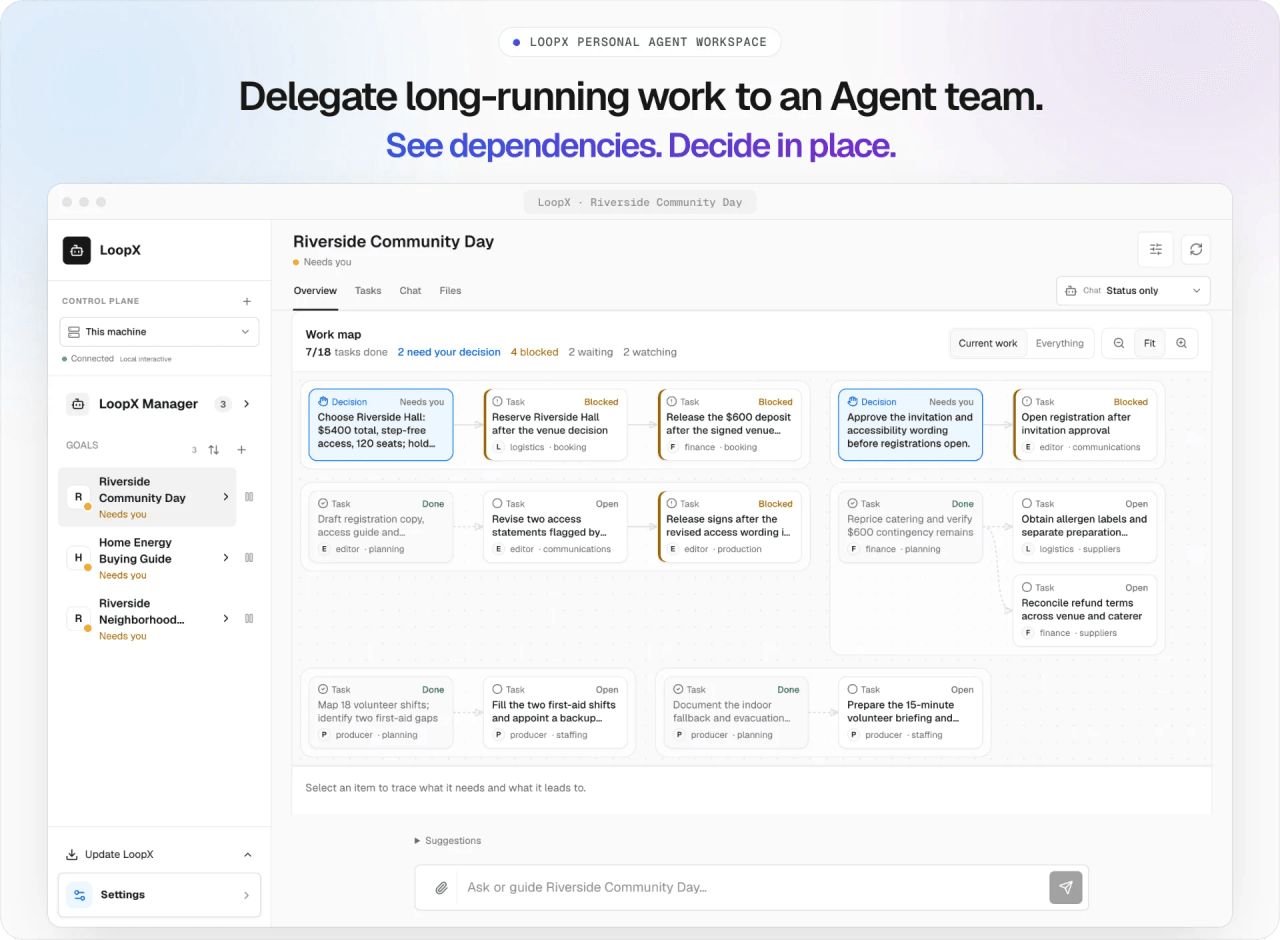Collapse the Update LoopX section chevron
The width and height of the screenshot is (1280, 940).
248,855
